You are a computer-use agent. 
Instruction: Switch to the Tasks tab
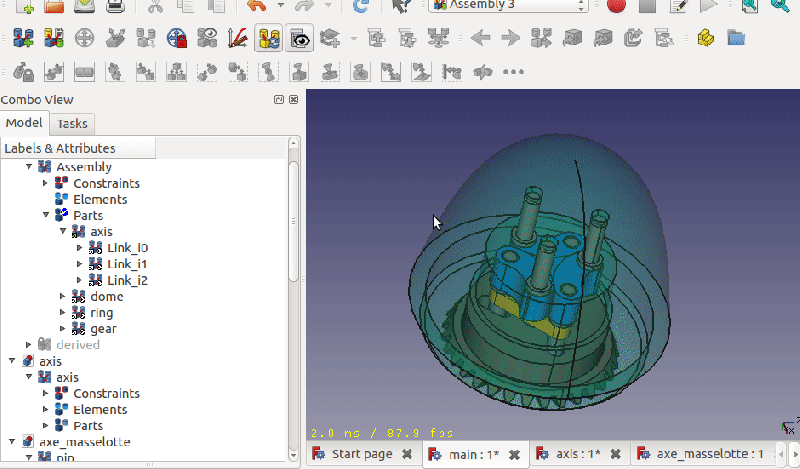[72, 124]
